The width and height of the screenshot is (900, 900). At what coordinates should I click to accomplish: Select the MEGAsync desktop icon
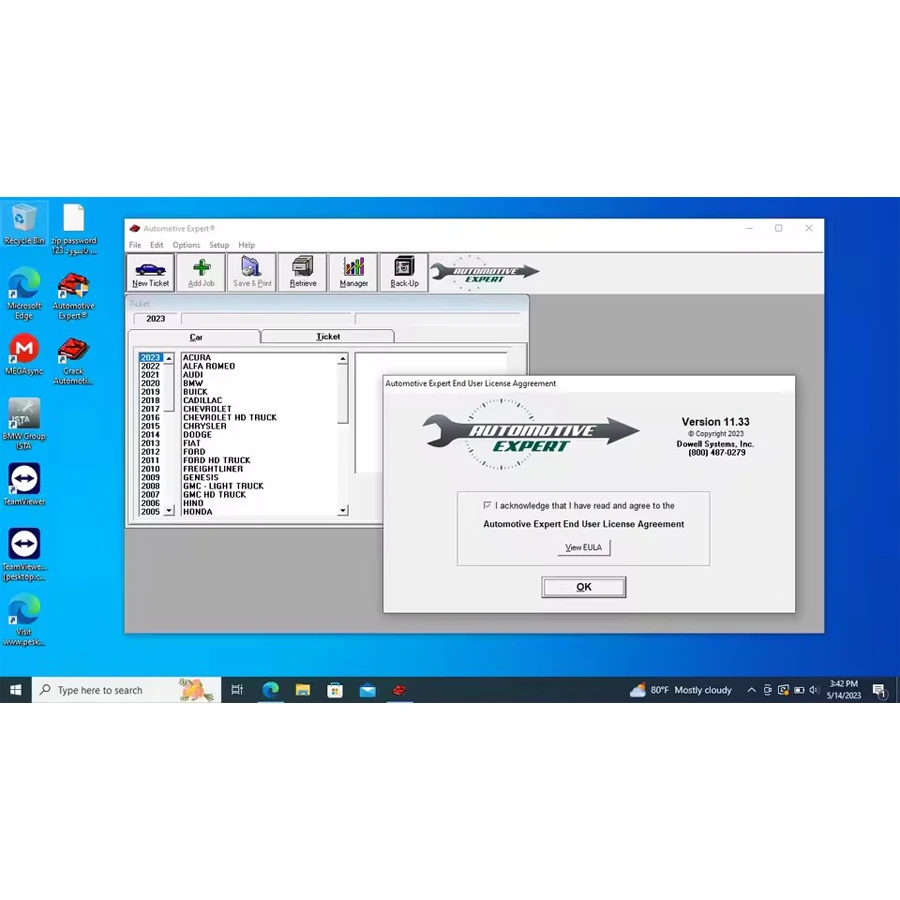pyautogui.click(x=24, y=354)
